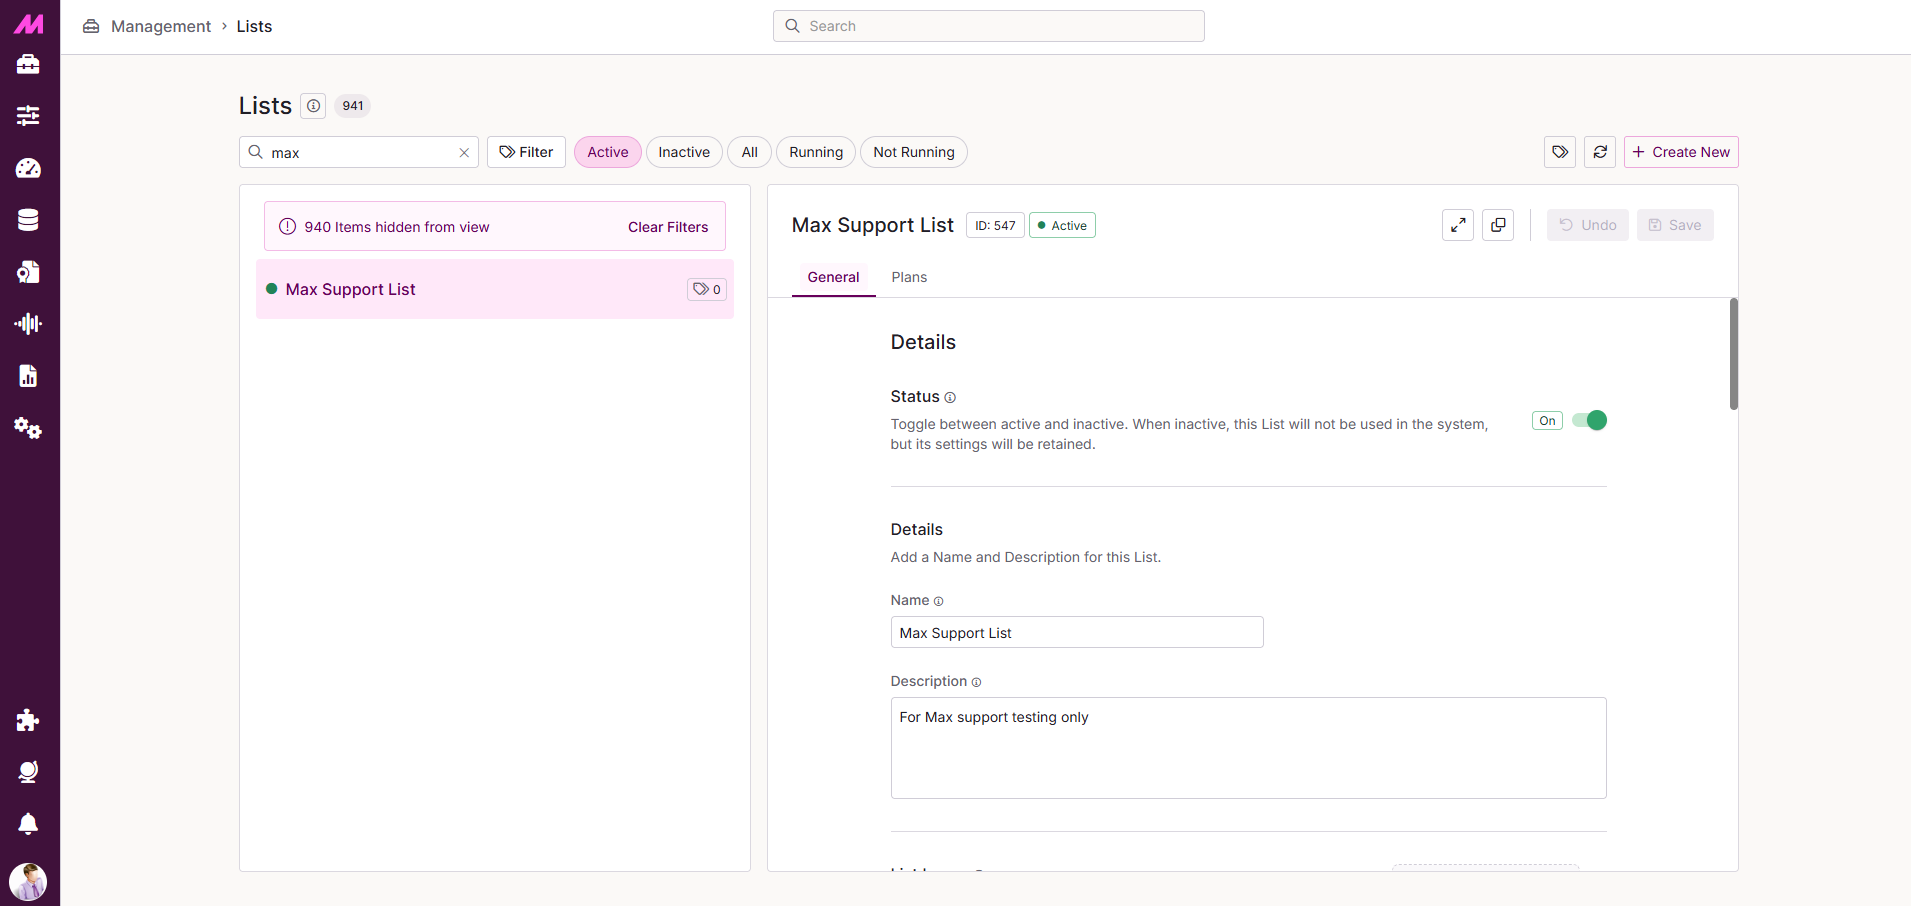Screen dimensions: 1911x906
Task: Switch to the General tab
Action: (833, 277)
